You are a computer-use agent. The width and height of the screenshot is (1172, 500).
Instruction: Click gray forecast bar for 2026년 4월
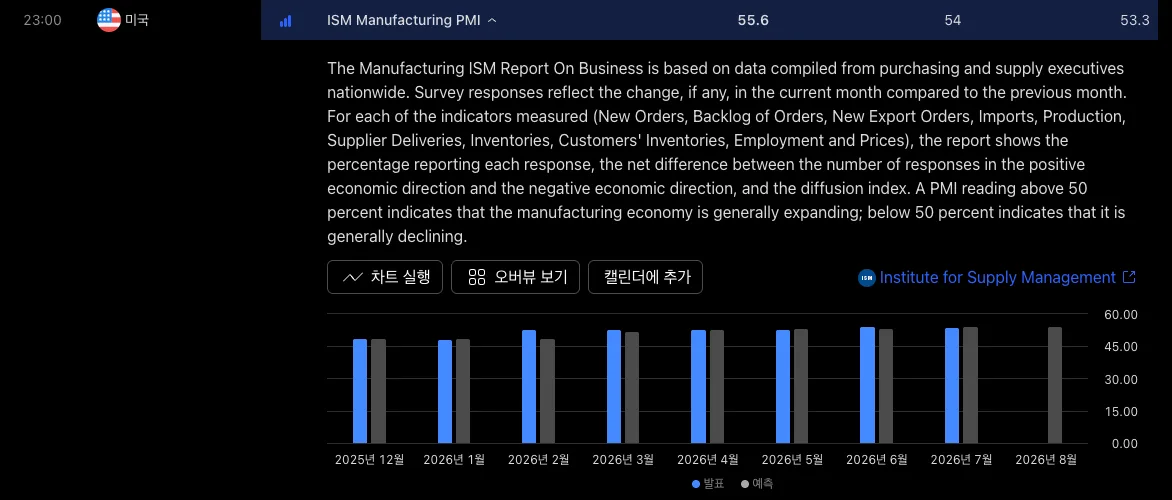(x=716, y=387)
